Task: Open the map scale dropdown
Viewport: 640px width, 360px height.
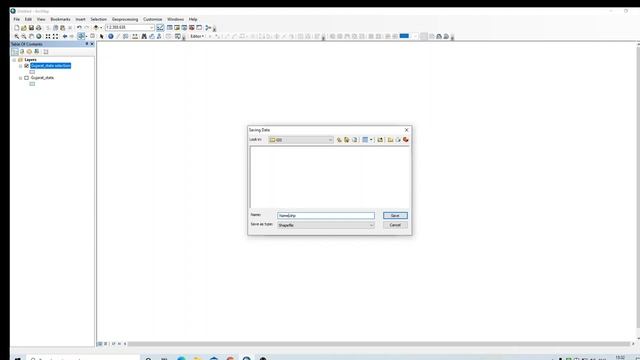Action: tap(152, 28)
